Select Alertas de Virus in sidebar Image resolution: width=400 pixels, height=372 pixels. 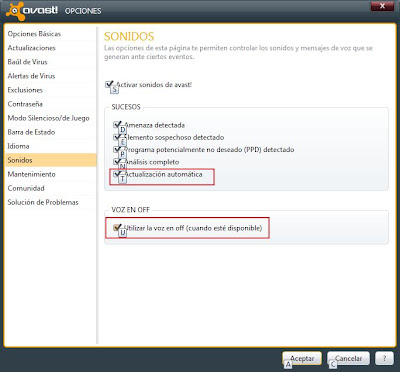(31, 76)
